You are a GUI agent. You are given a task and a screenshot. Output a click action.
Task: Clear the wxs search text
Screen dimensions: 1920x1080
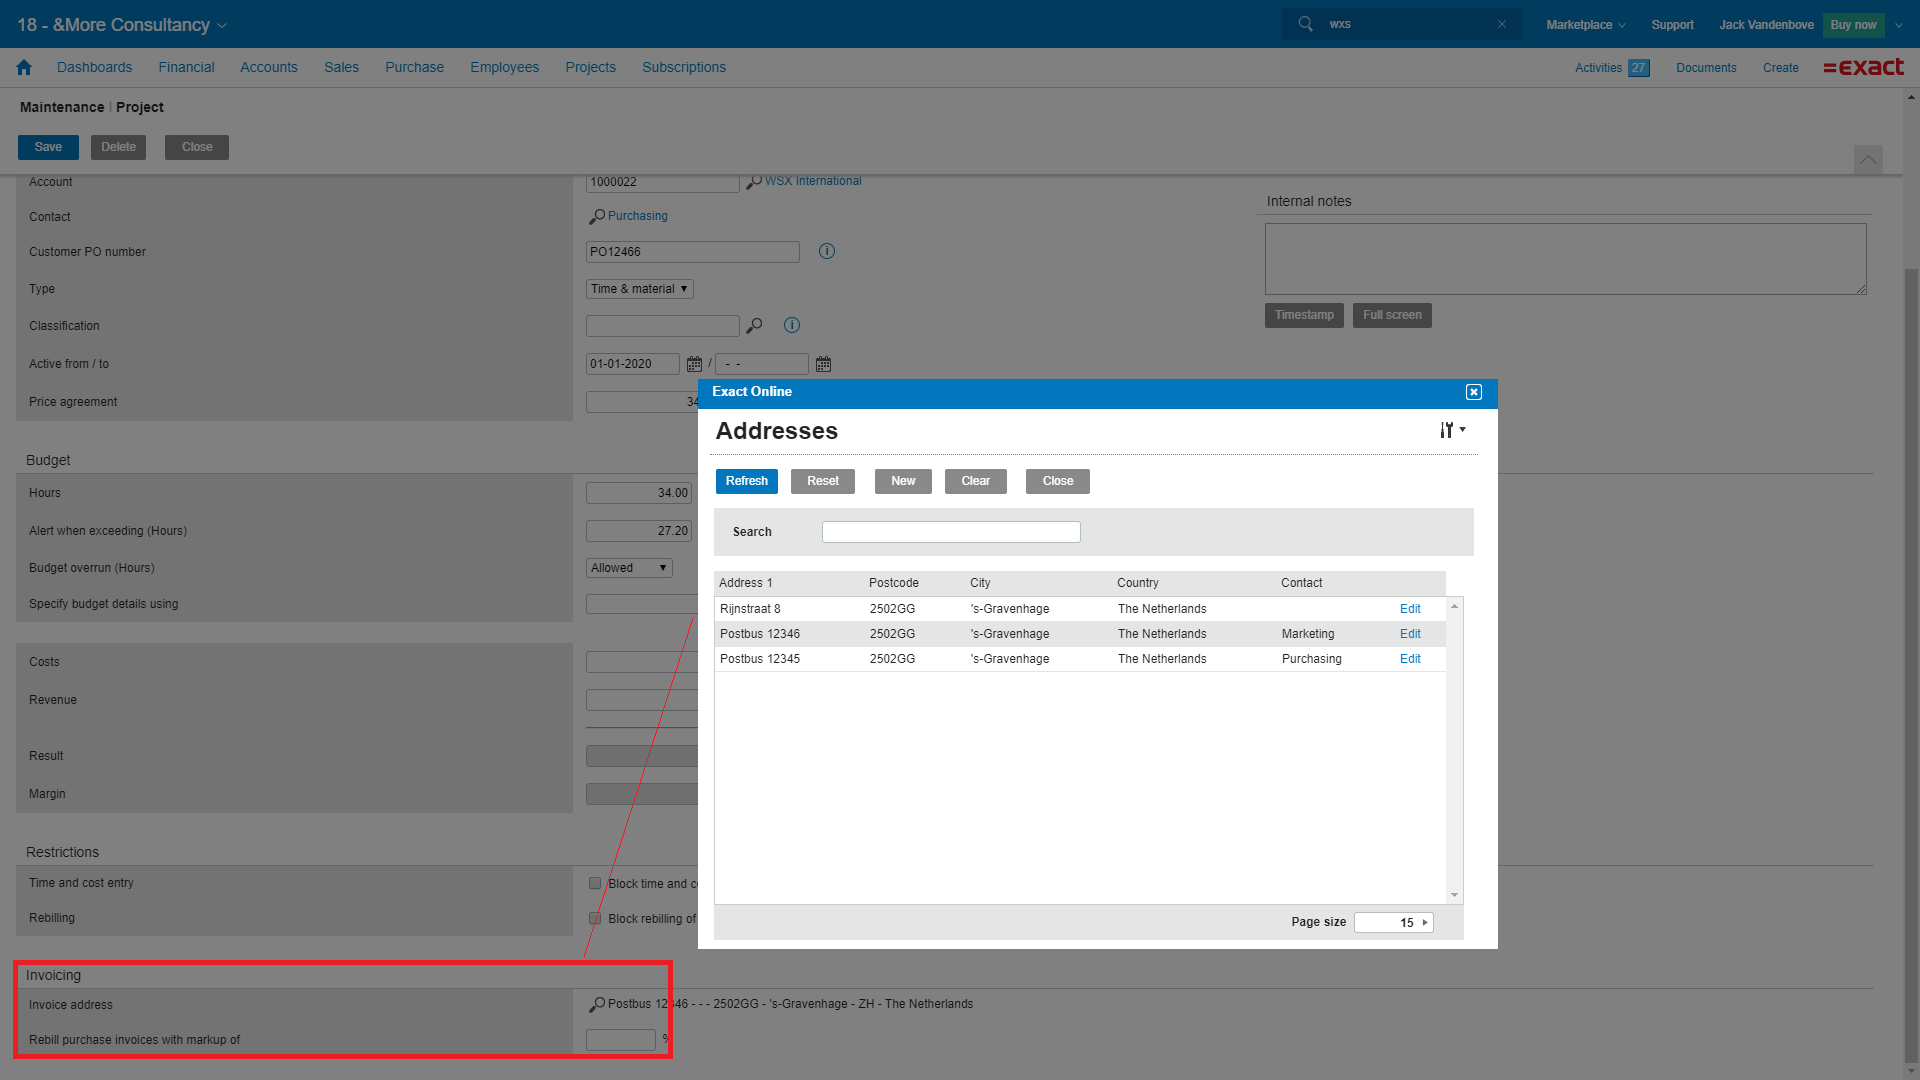point(1501,24)
